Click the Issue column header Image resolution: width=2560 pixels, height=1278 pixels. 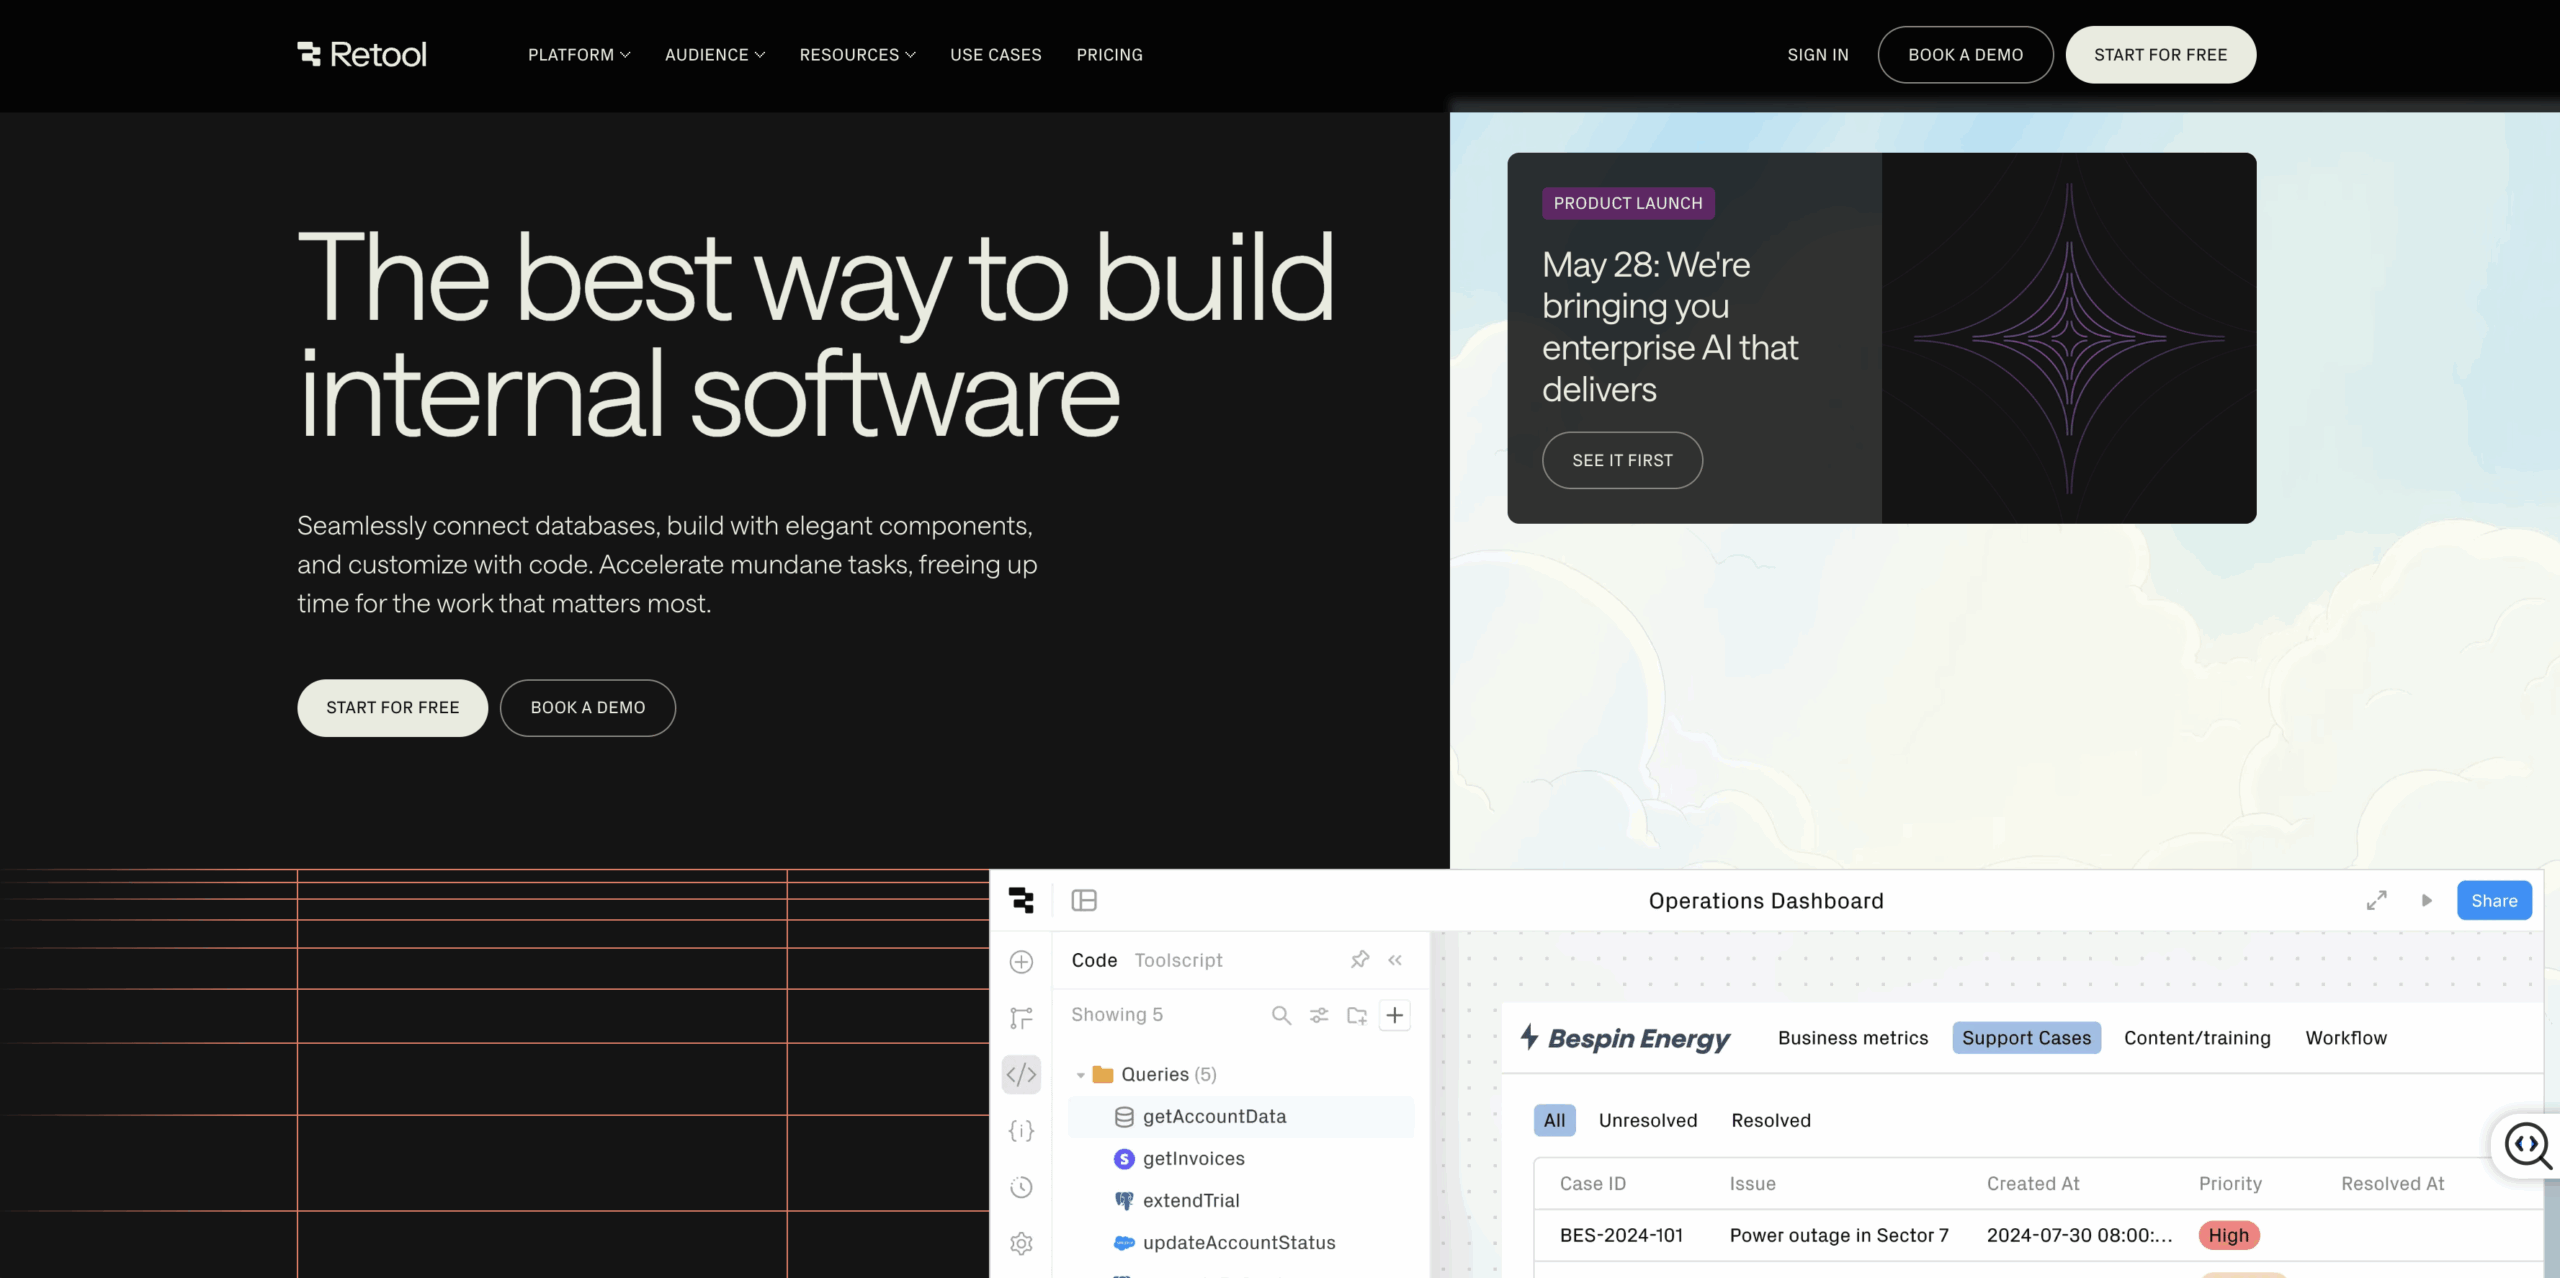[x=1752, y=1184]
